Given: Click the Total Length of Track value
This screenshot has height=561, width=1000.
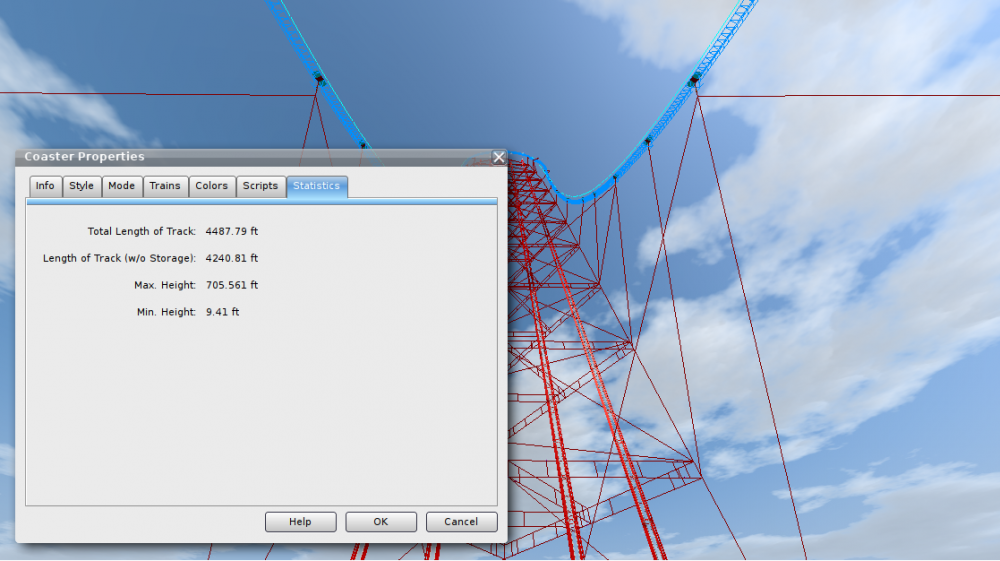Looking at the screenshot, I should (232, 232).
